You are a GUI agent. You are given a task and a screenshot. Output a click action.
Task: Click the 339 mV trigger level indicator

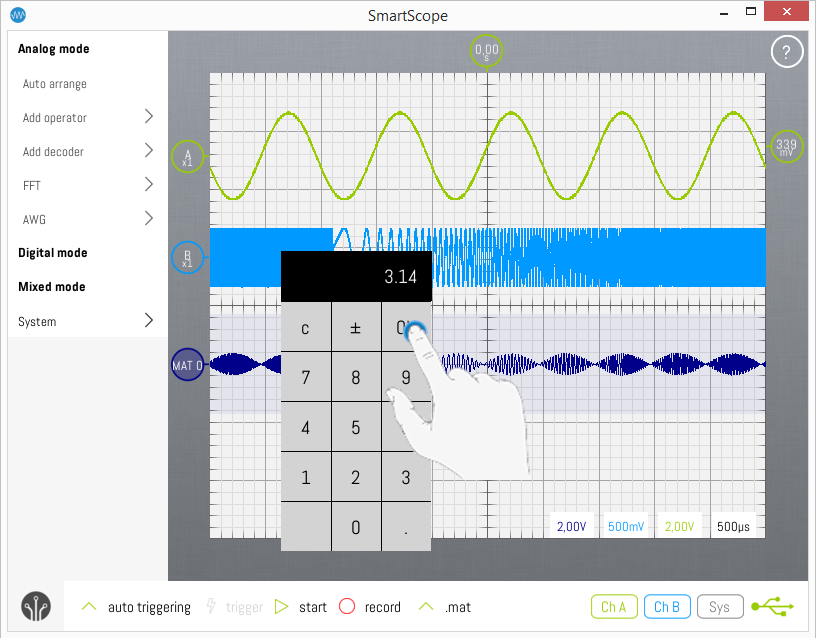pos(787,148)
